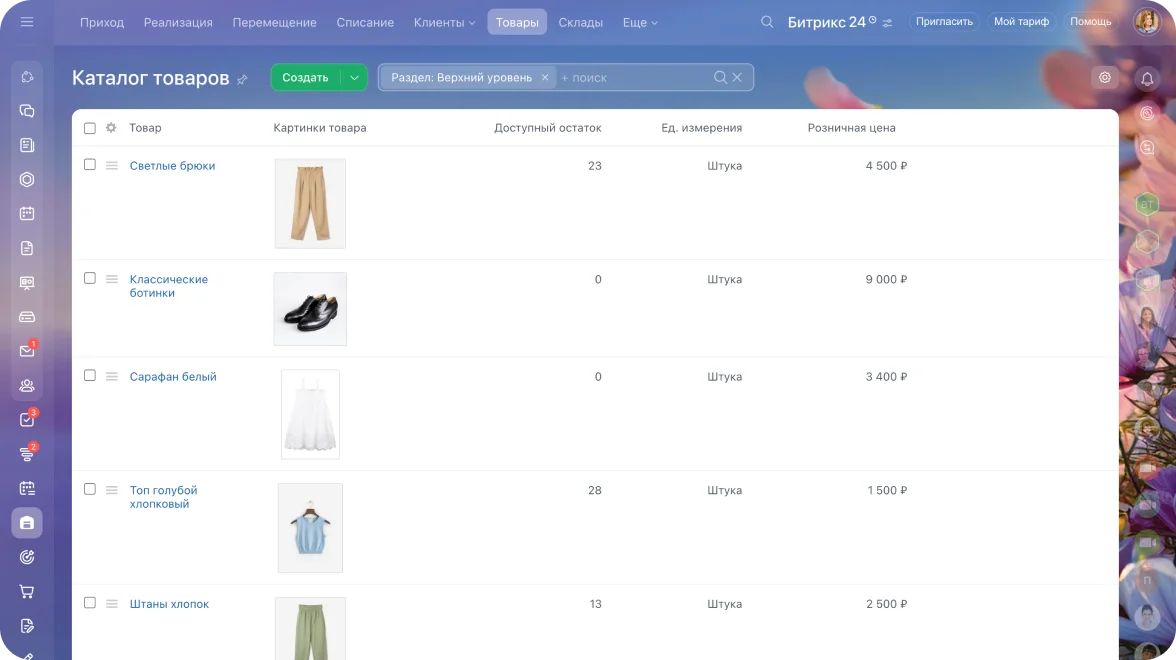Open row actions menu for Классические ботинки
Viewport: 1176px width, 660px height.
[112, 279]
